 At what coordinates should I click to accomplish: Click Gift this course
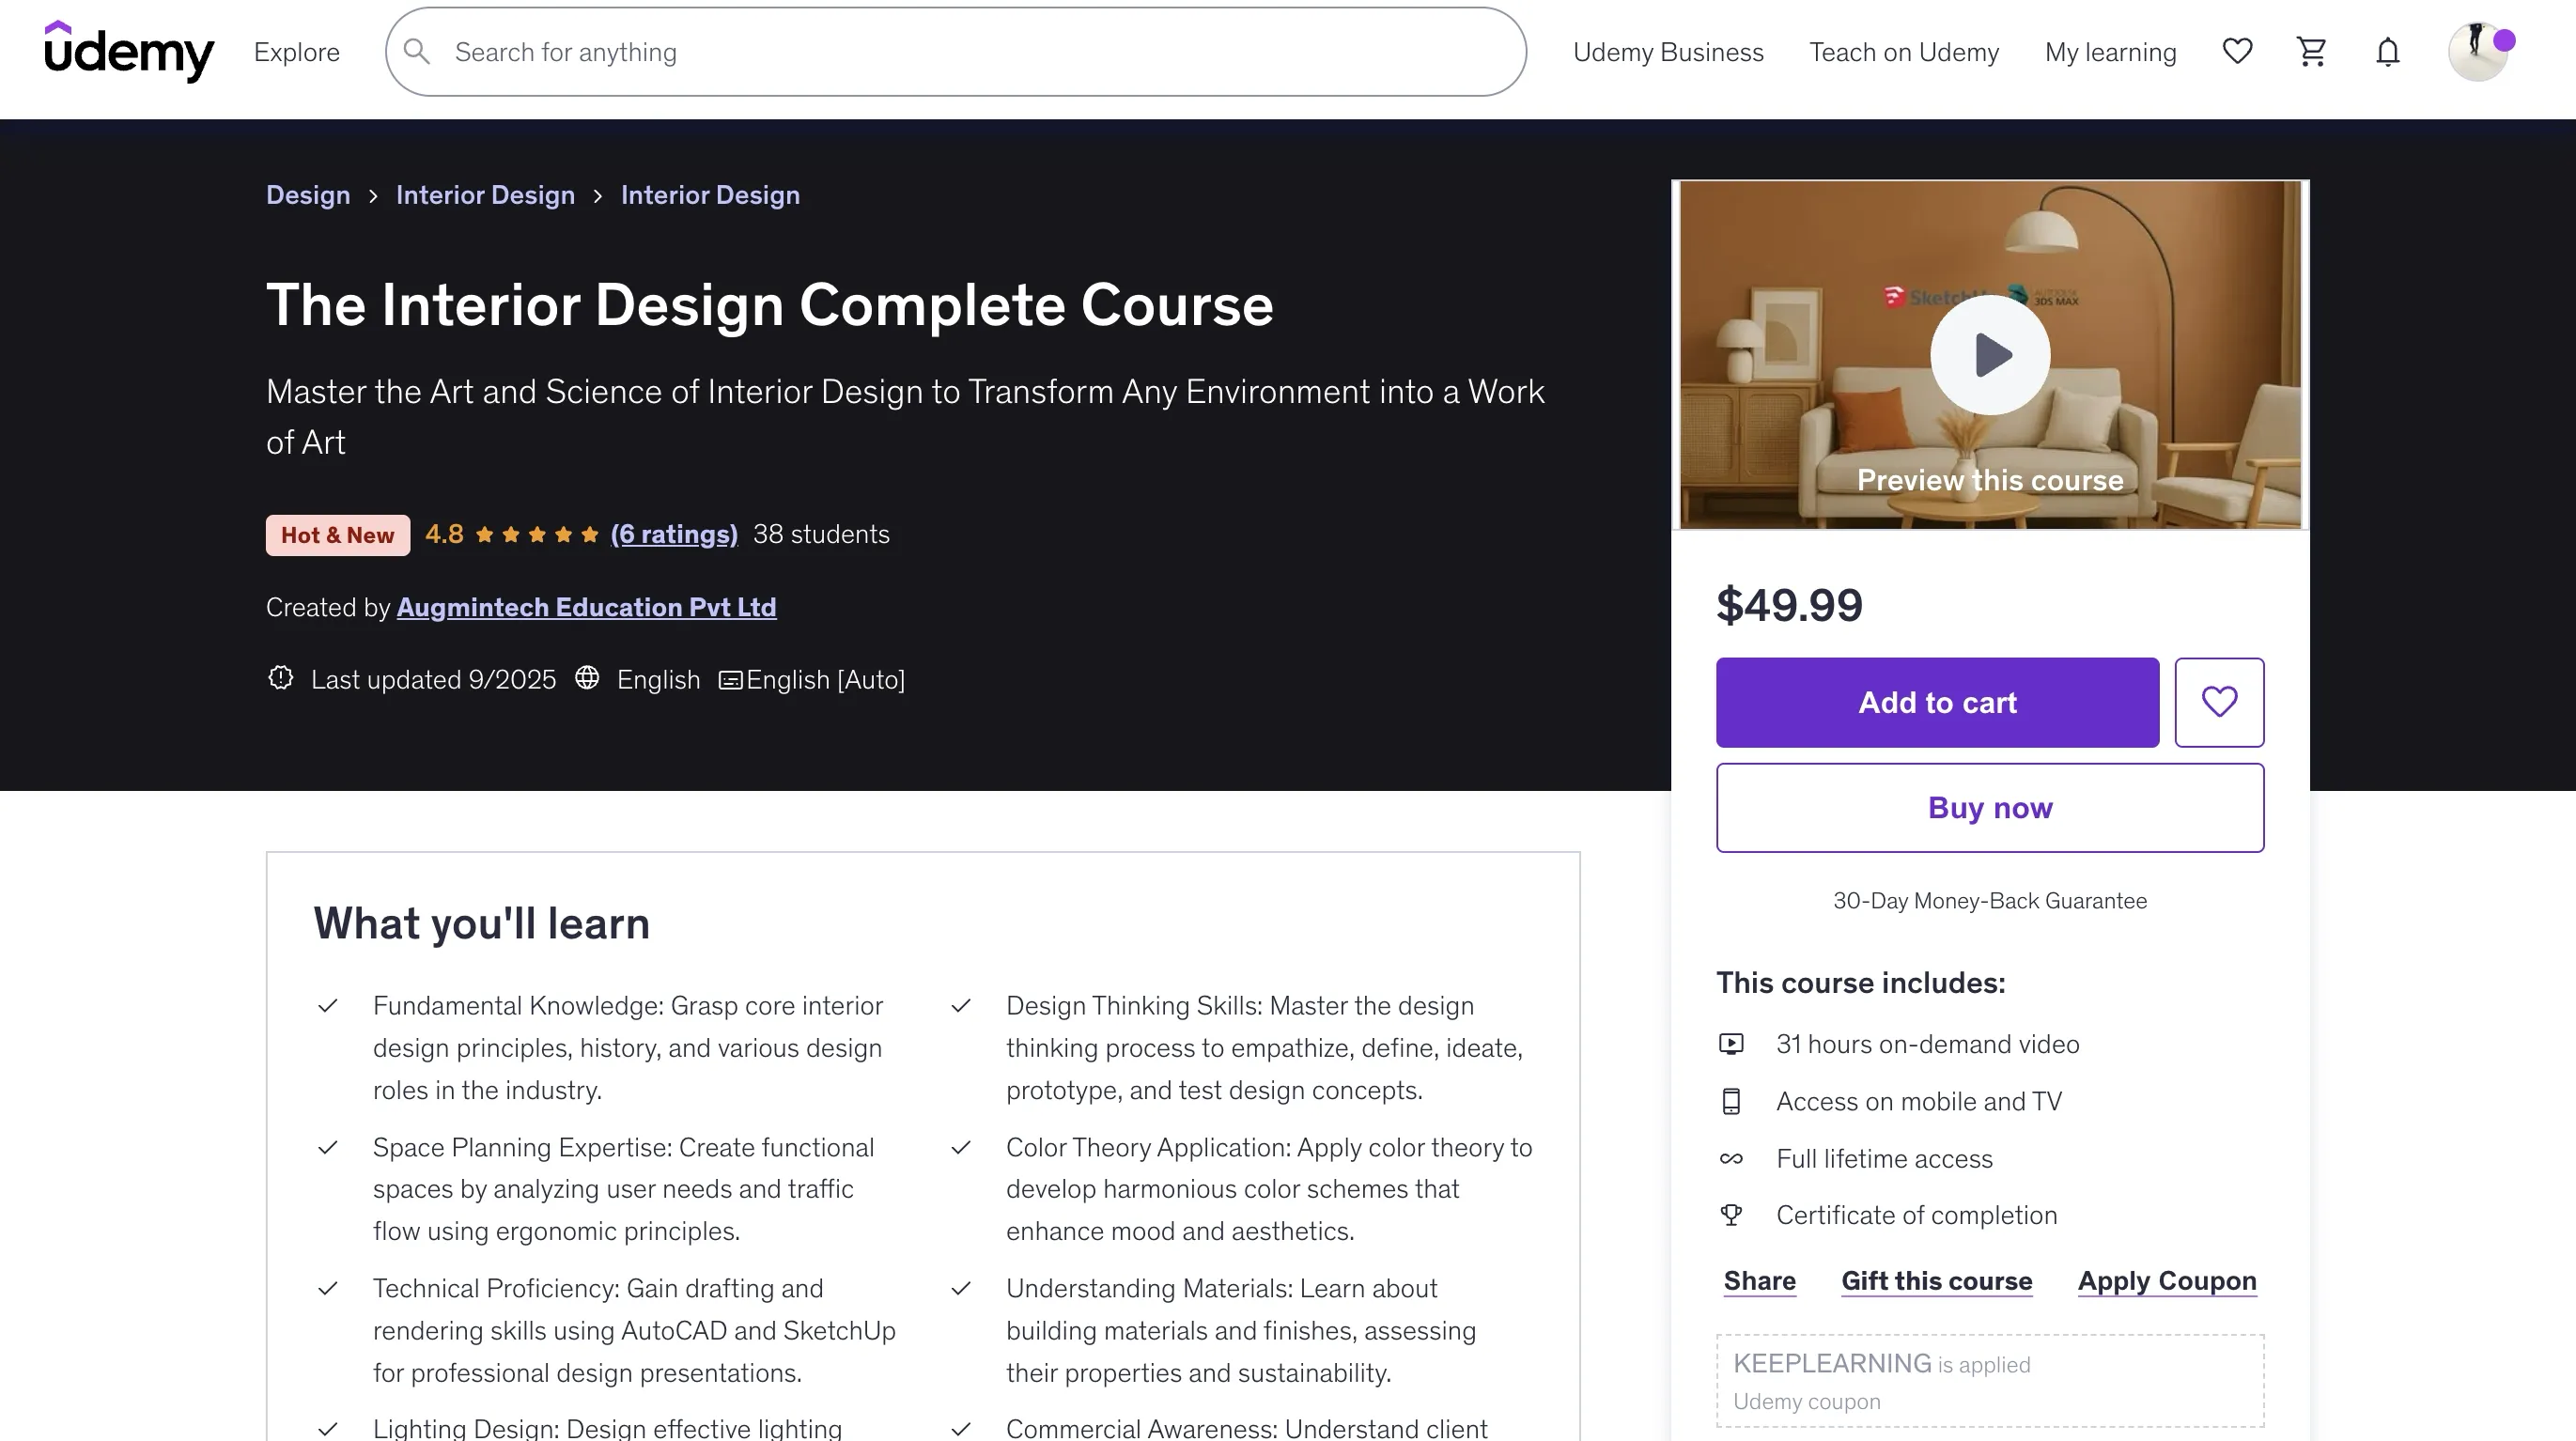point(1936,1281)
